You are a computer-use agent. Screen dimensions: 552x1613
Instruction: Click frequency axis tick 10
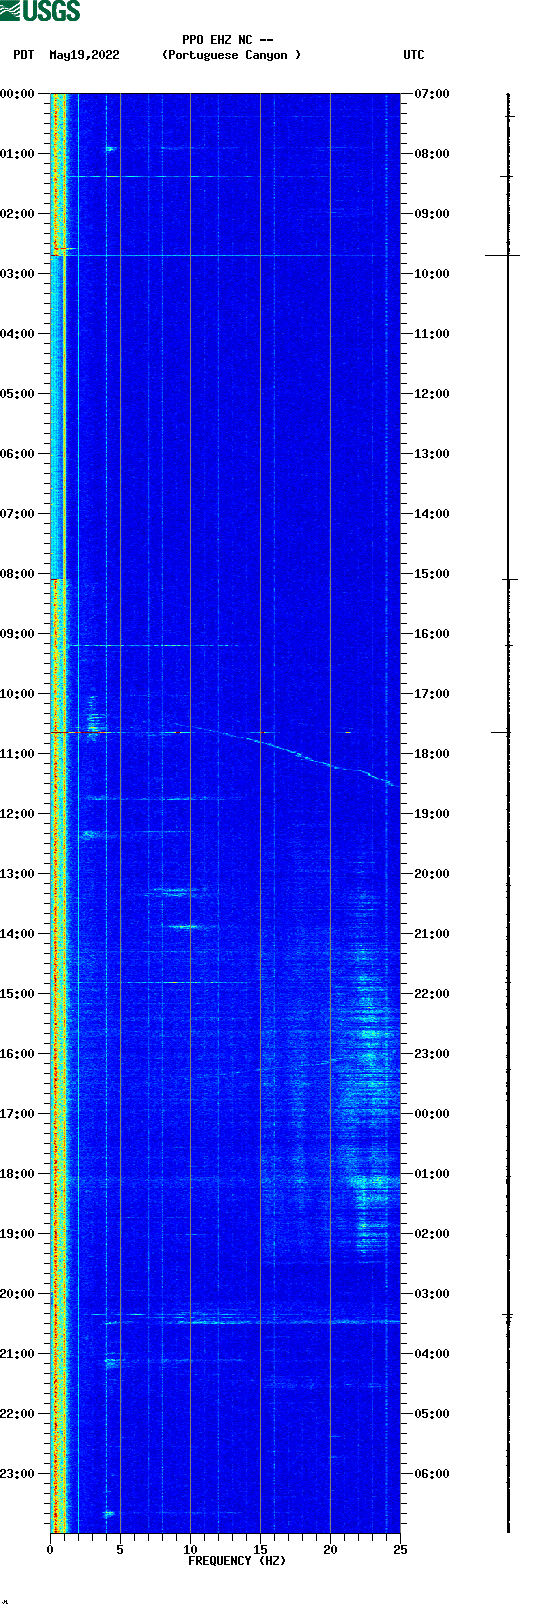point(190,1550)
